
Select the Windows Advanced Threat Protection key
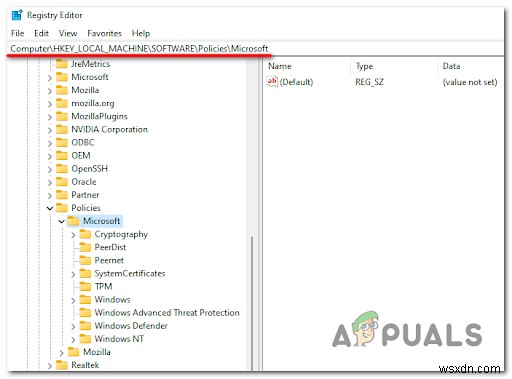167,313
